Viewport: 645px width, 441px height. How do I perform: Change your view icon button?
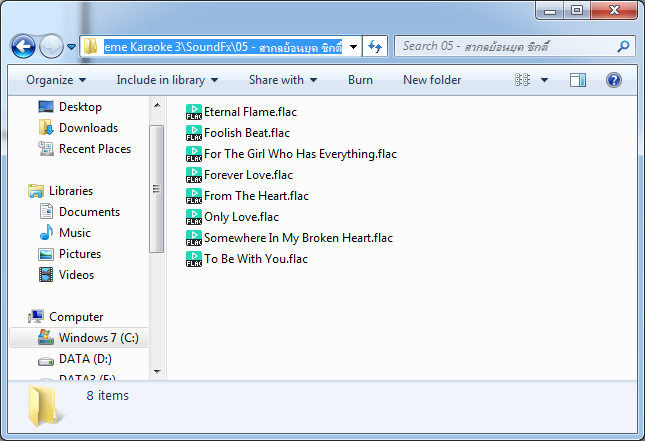(522, 80)
